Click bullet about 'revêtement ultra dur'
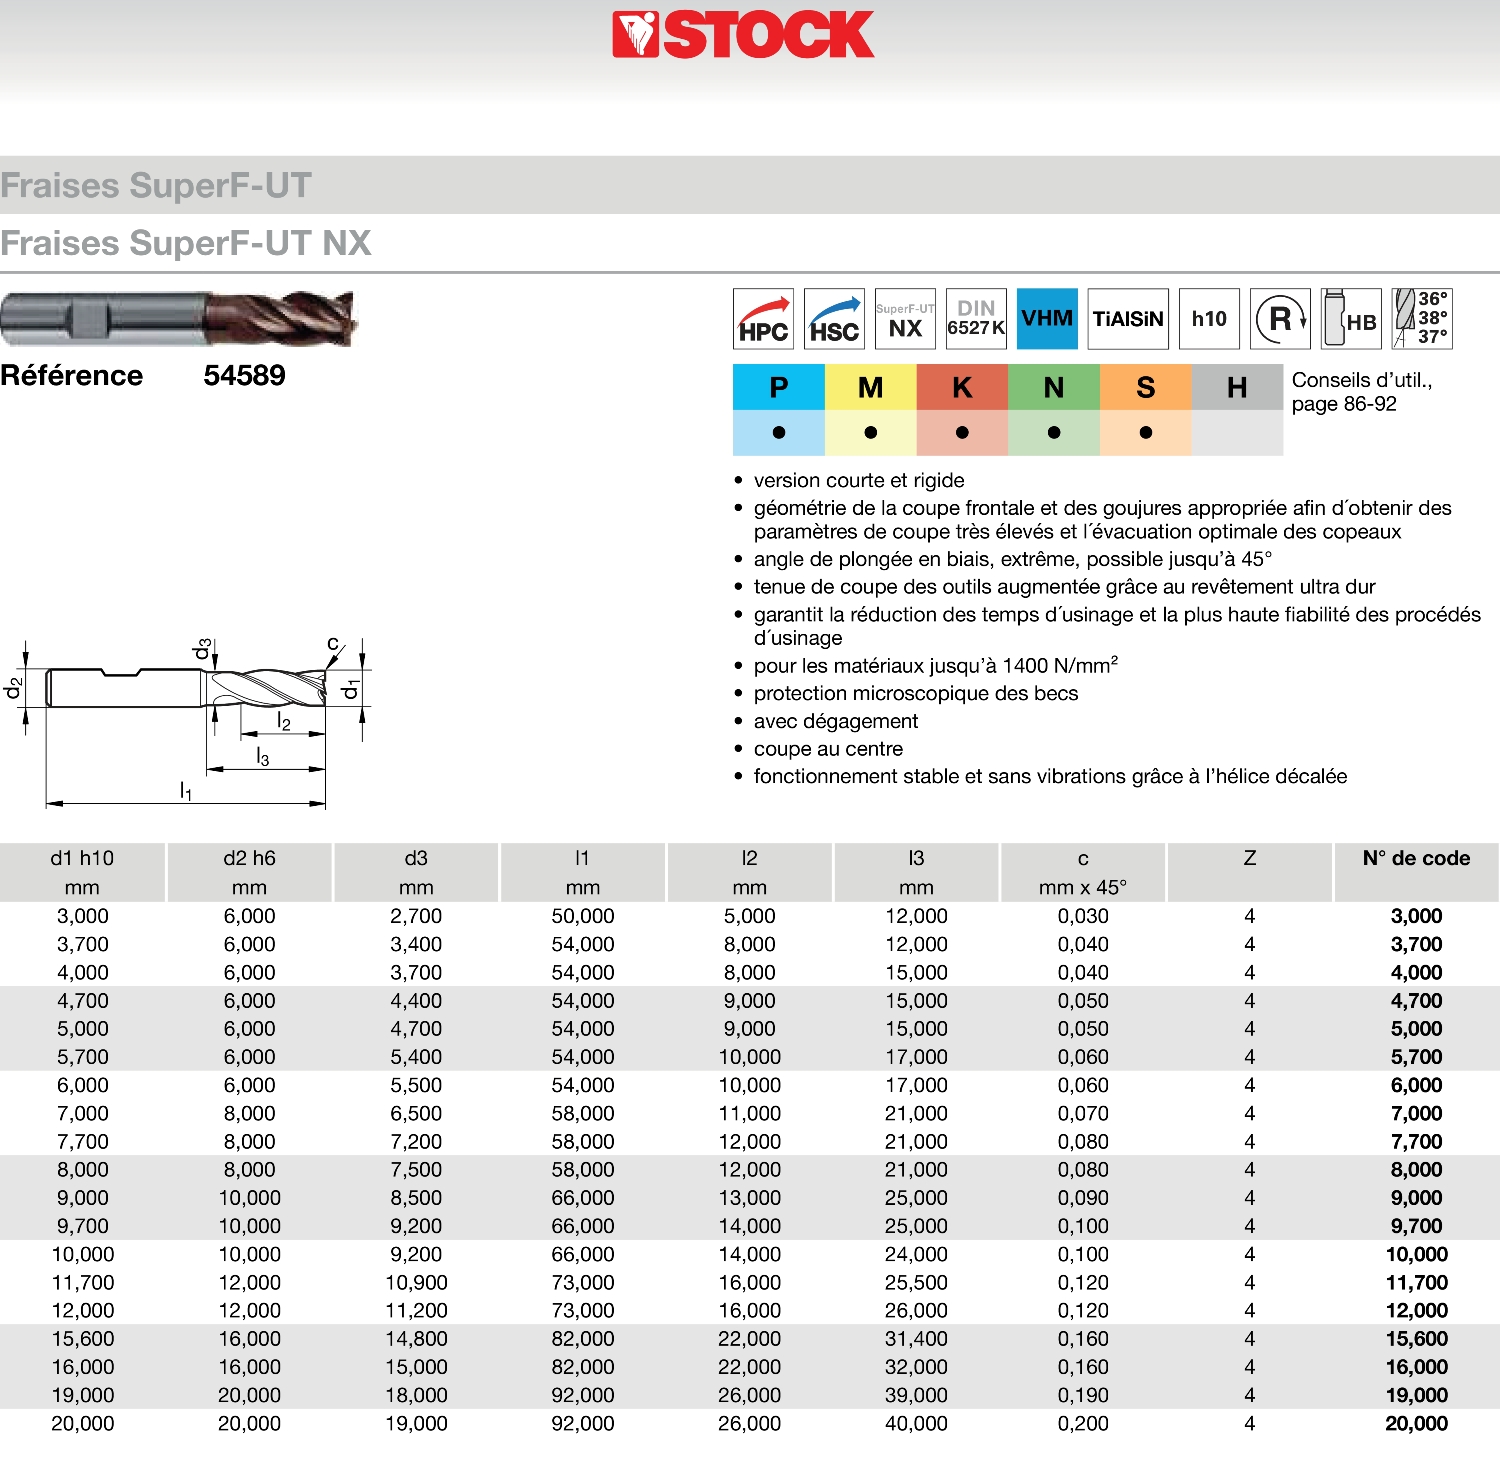This screenshot has height=1457, width=1500. point(1064,587)
